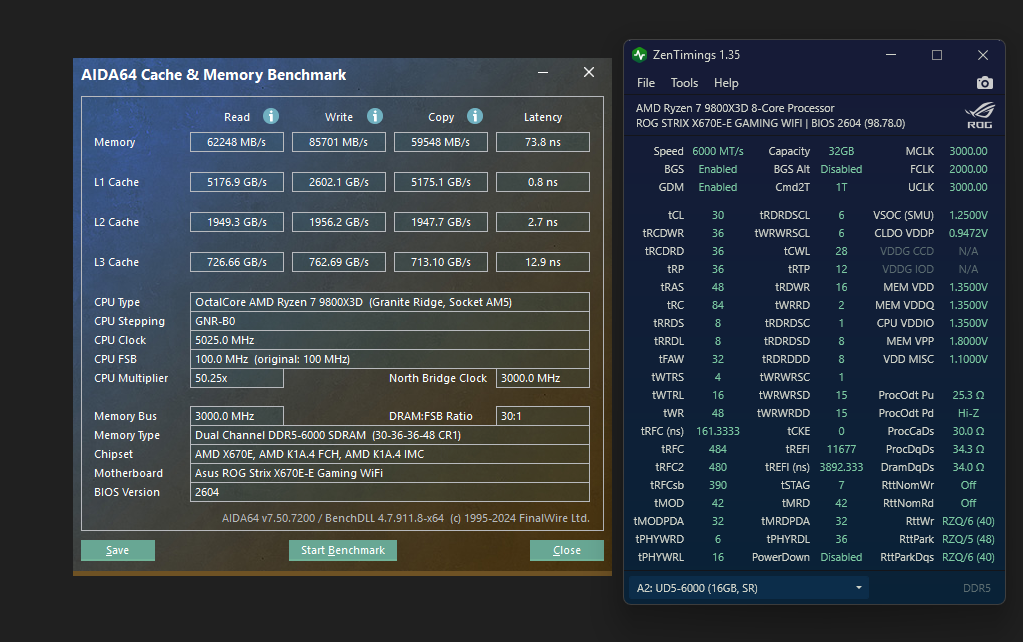Viewport: 1023px width, 642px height.
Task: Click the BIOS Version field 2604
Action: 389,492
